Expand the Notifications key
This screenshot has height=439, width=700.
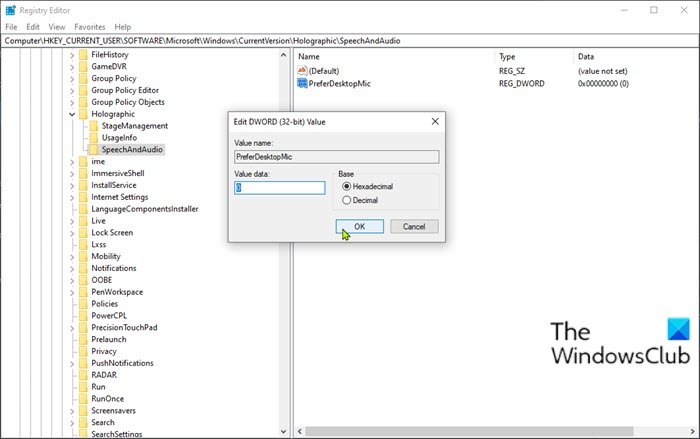72,268
